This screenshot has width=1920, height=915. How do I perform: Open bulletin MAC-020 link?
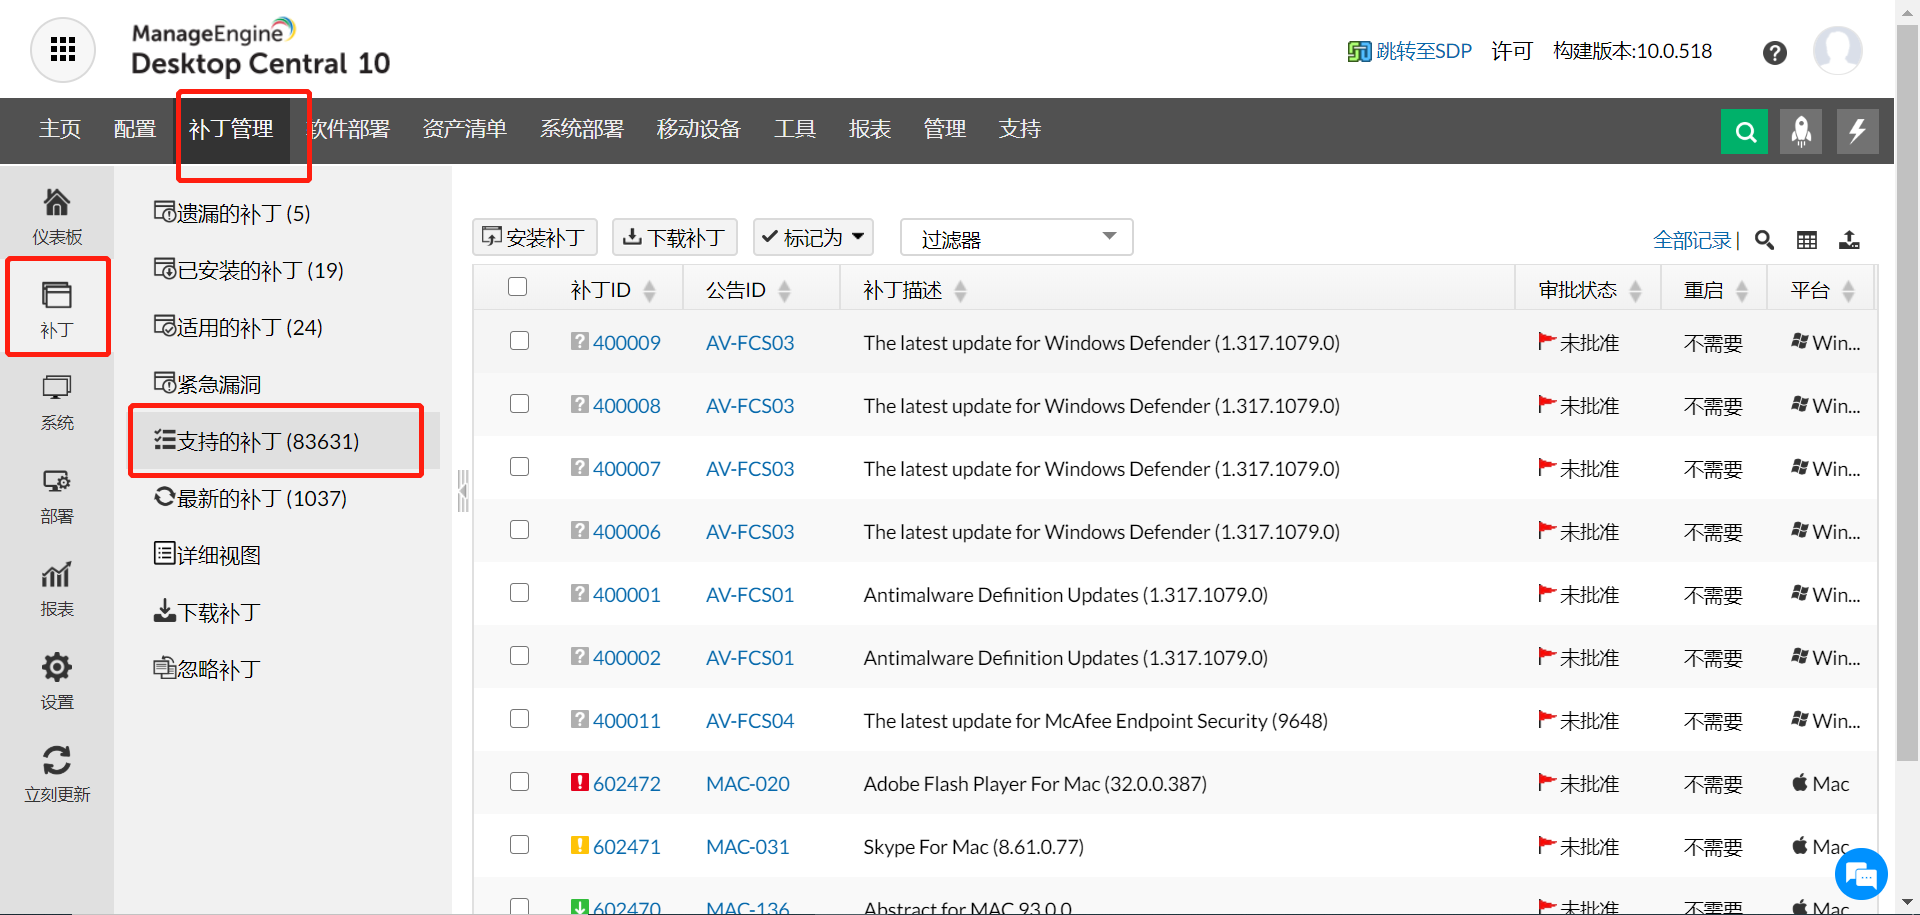[x=748, y=784]
